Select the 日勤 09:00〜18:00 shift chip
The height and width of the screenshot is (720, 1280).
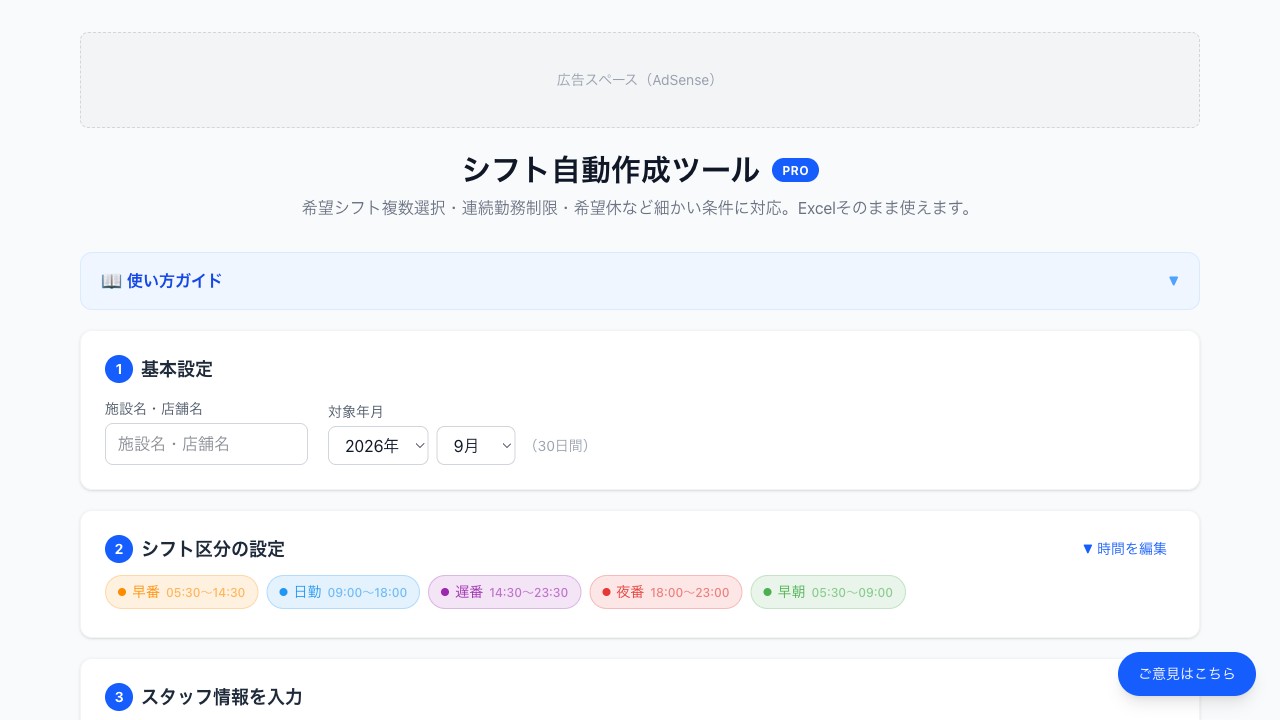[x=343, y=592]
